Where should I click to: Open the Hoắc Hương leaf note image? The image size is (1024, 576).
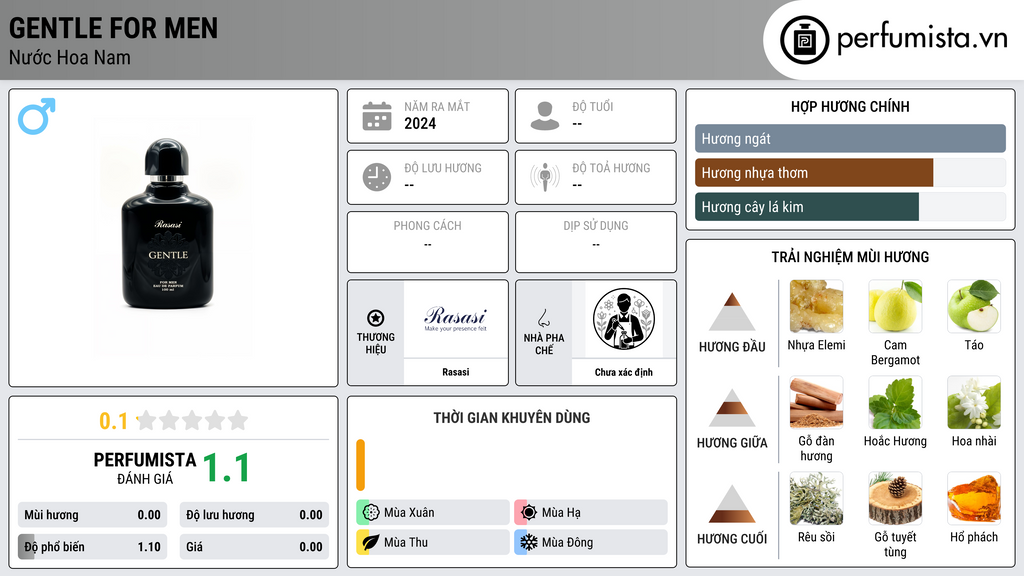pyautogui.click(x=895, y=402)
